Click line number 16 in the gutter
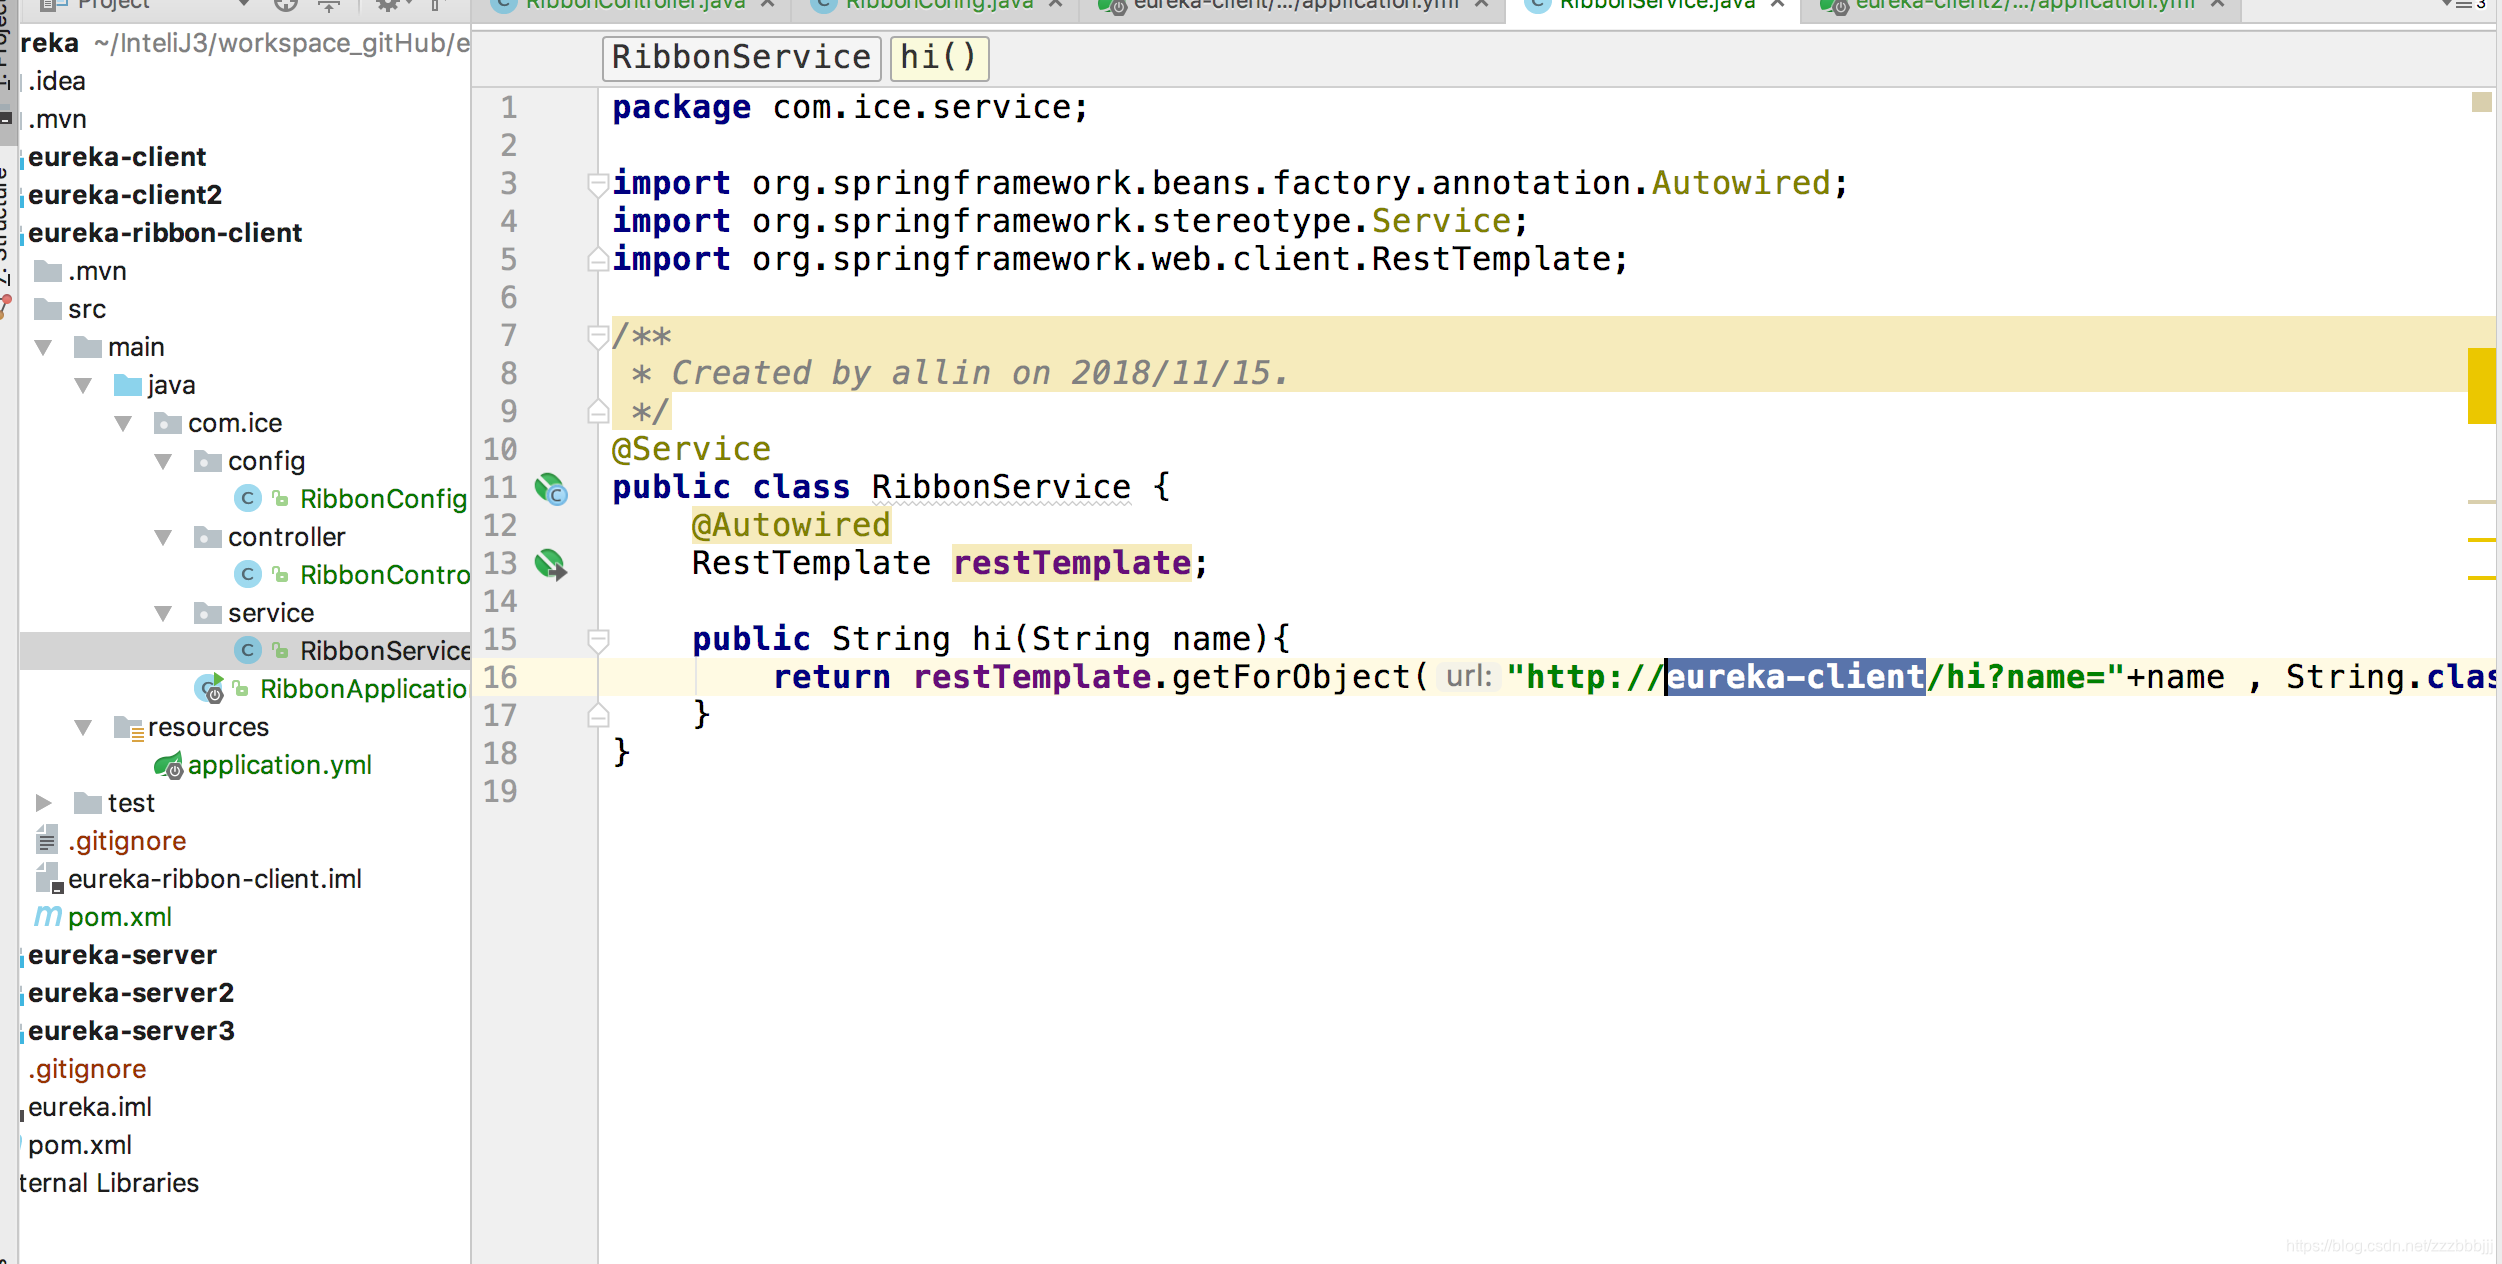The width and height of the screenshot is (2502, 1264). point(500,678)
